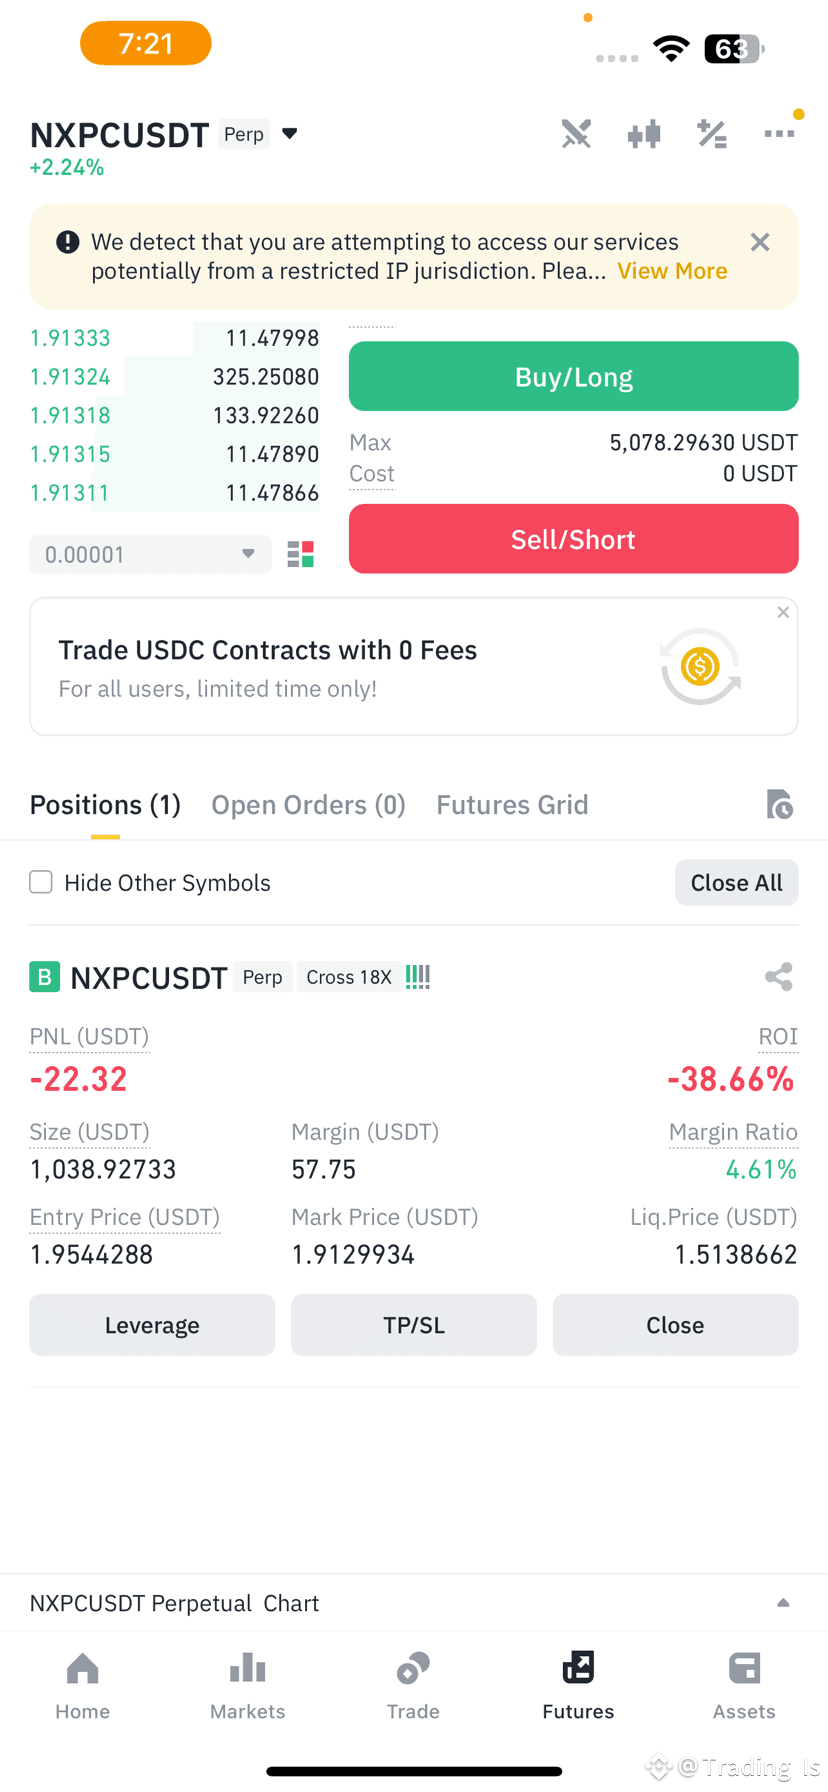Follow the View More link
This screenshot has height=1792, width=828.
click(672, 271)
